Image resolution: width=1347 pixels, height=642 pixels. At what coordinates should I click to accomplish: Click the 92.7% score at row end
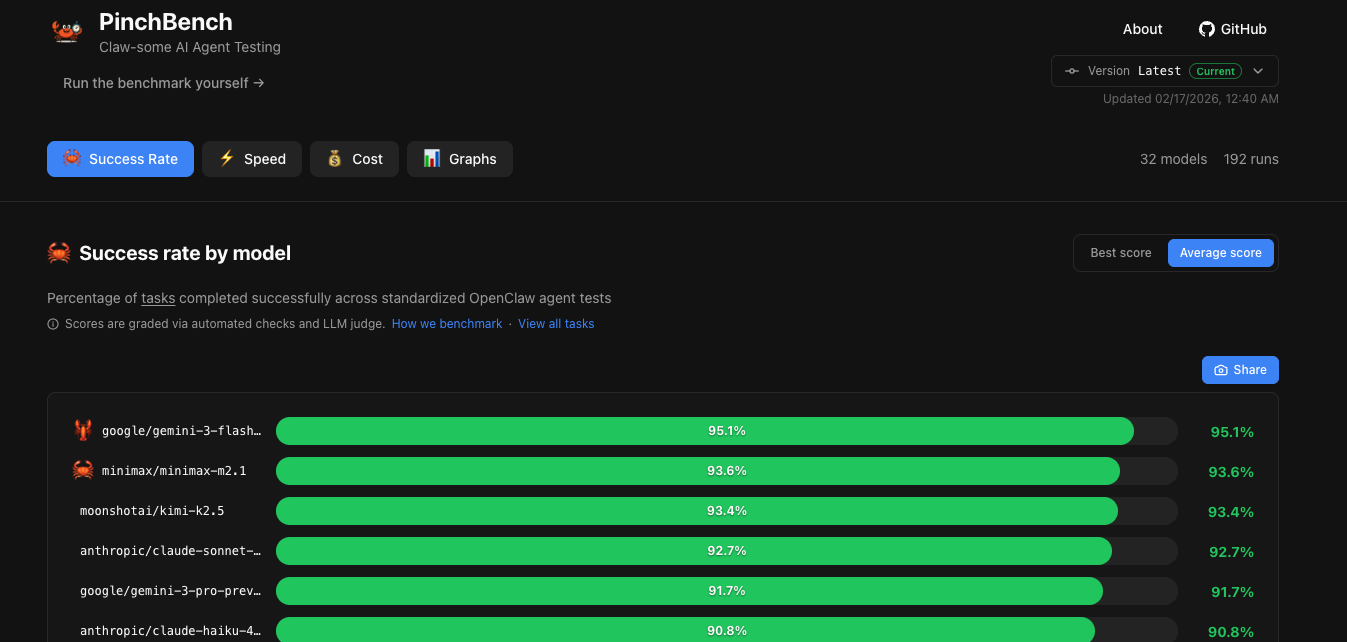pyautogui.click(x=1231, y=552)
